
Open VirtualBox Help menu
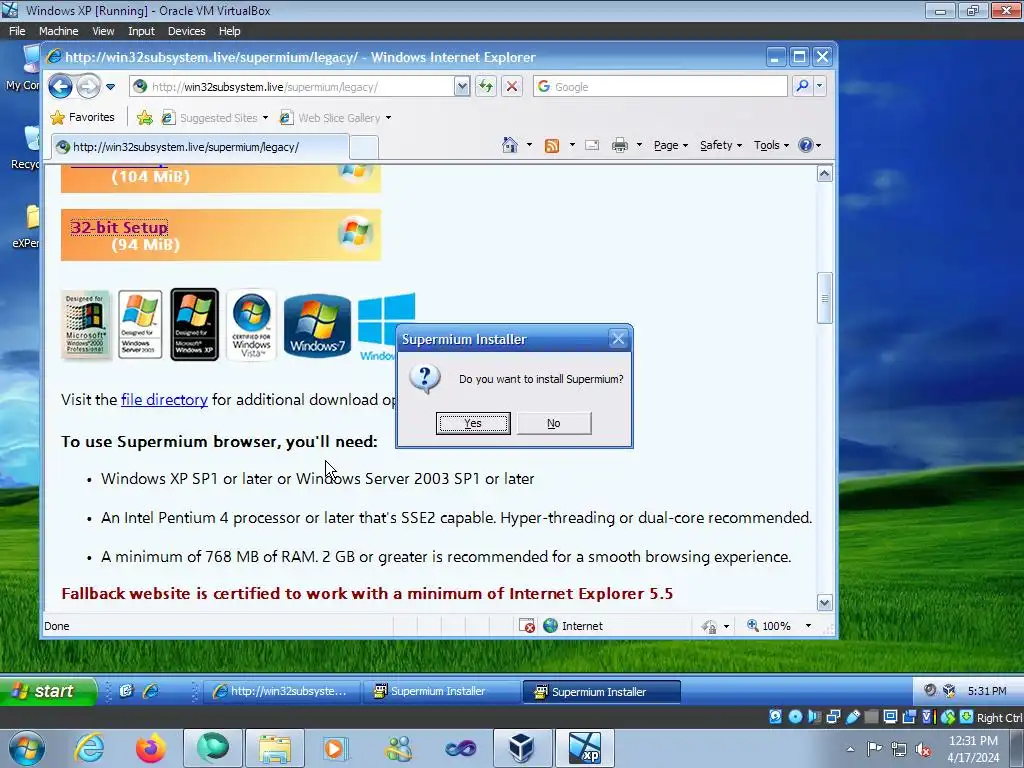[x=229, y=31]
